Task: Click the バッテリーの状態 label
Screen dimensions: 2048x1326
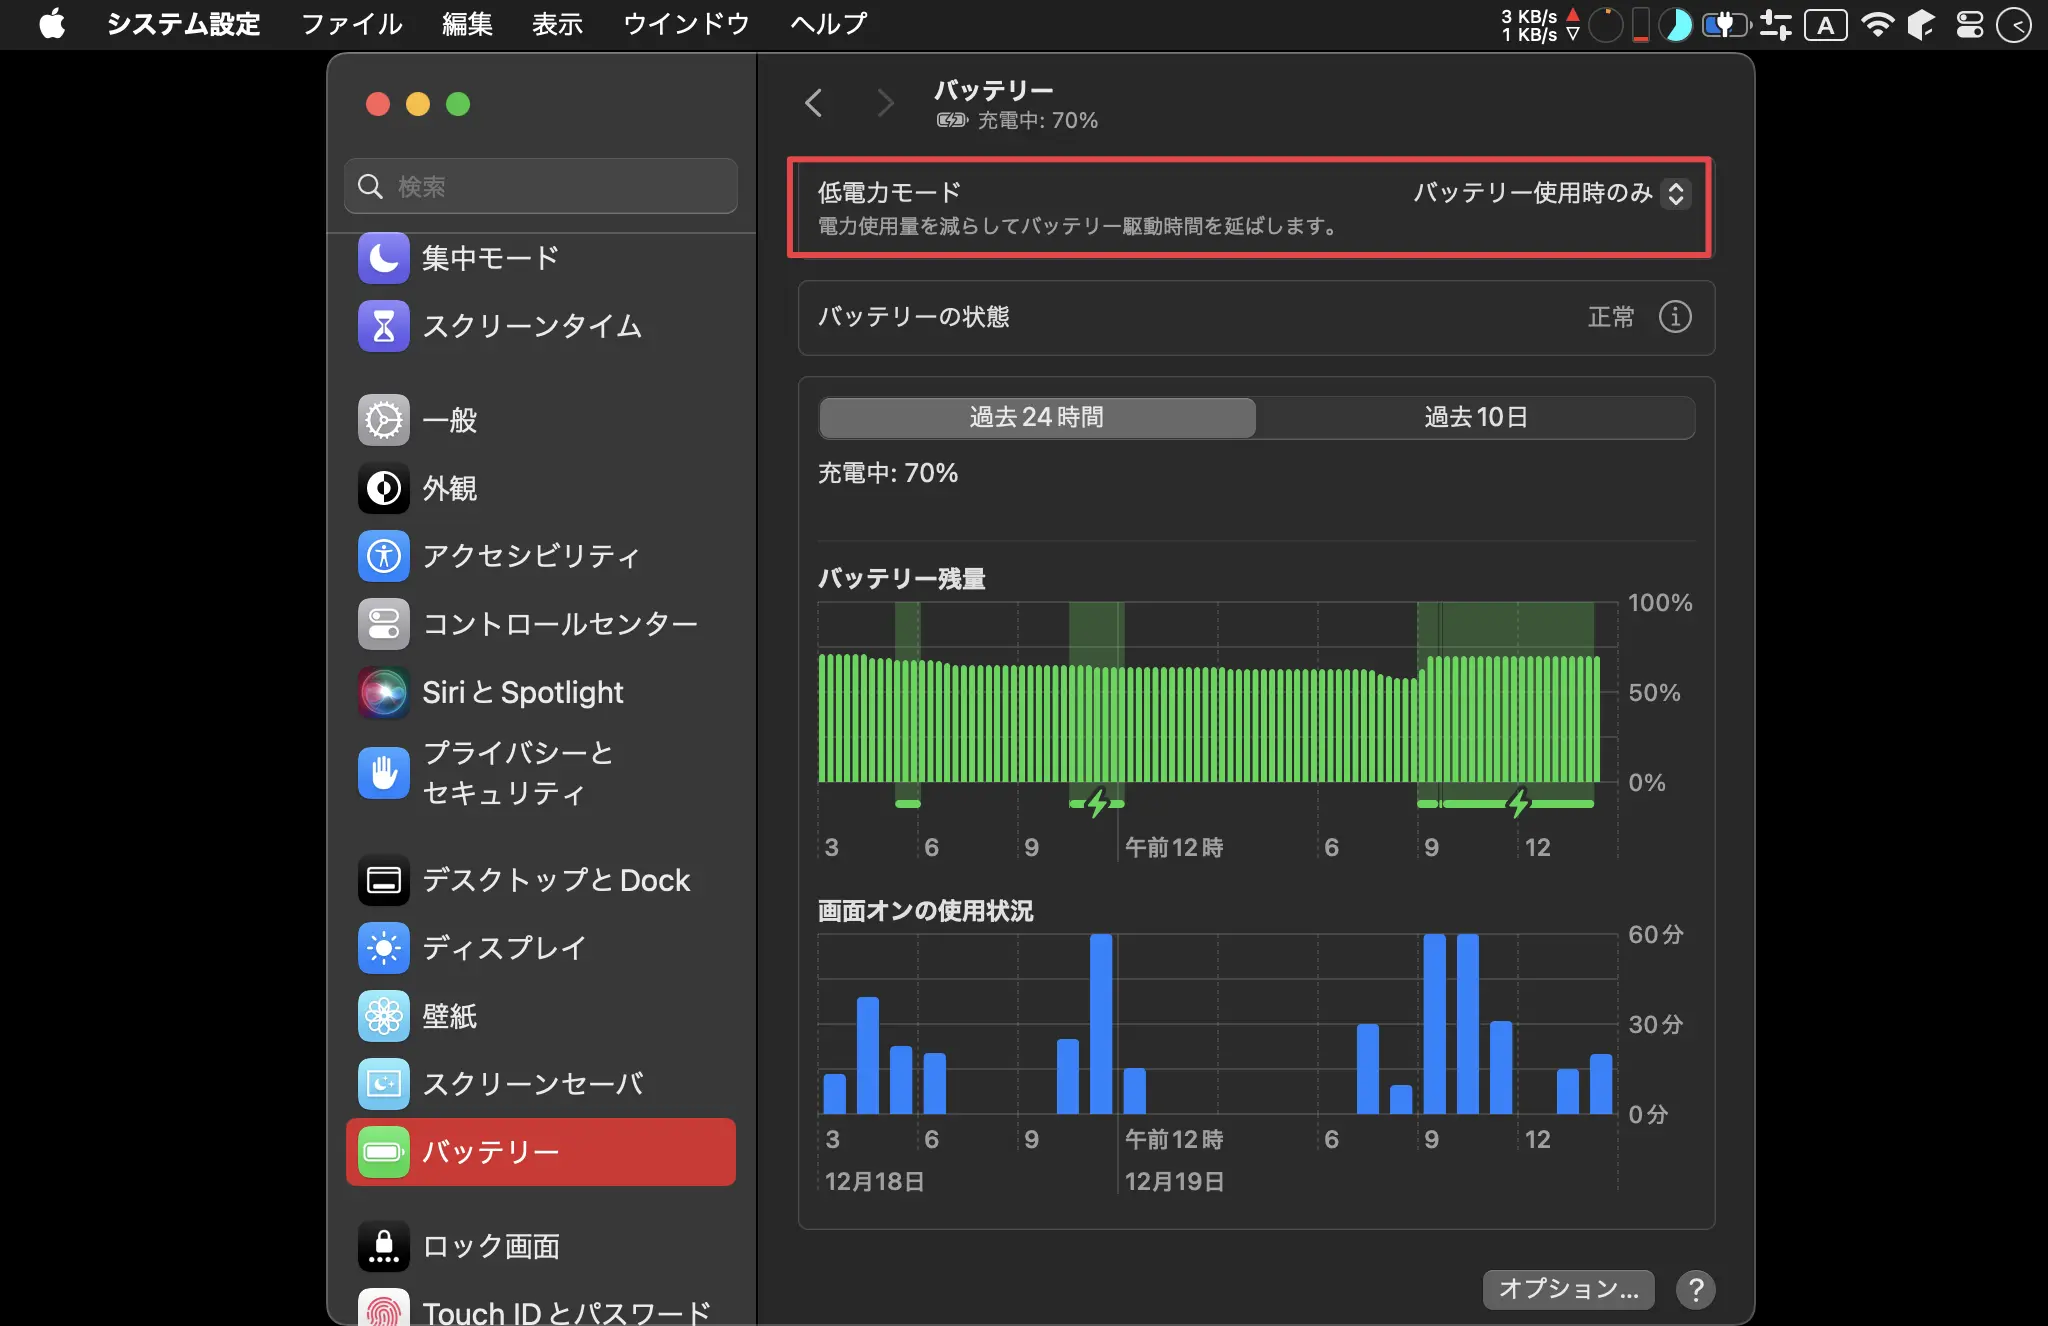Action: pos(914,317)
